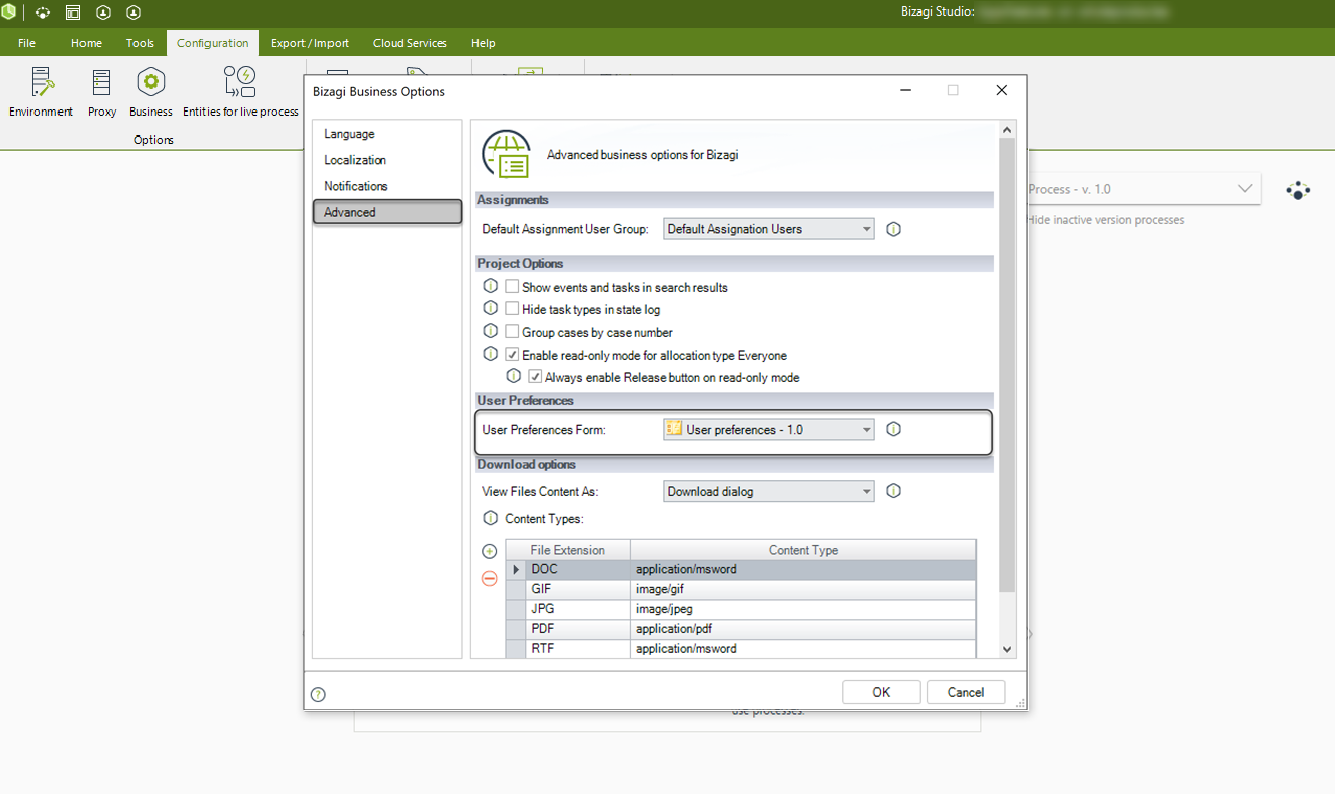Open the File menu
Image resolution: width=1335 pixels, height=794 pixels.
point(27,43)
